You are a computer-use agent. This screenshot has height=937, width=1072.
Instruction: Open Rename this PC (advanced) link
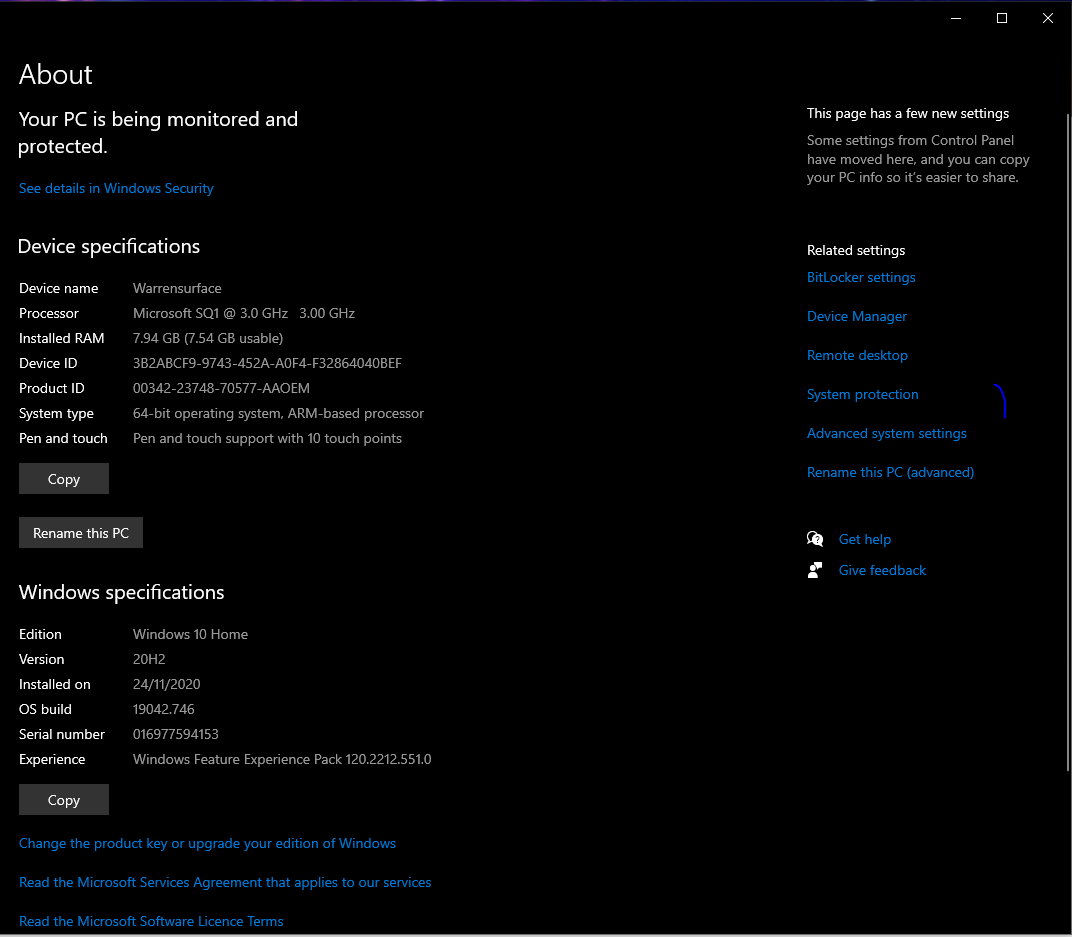(x=890, y=472)
